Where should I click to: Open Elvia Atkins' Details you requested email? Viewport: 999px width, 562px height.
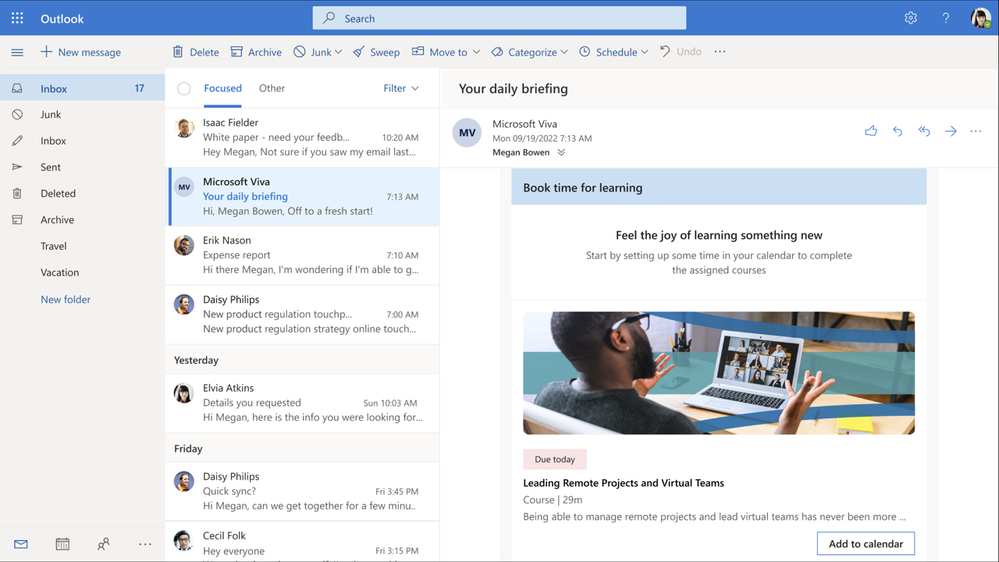coord(302,403)
